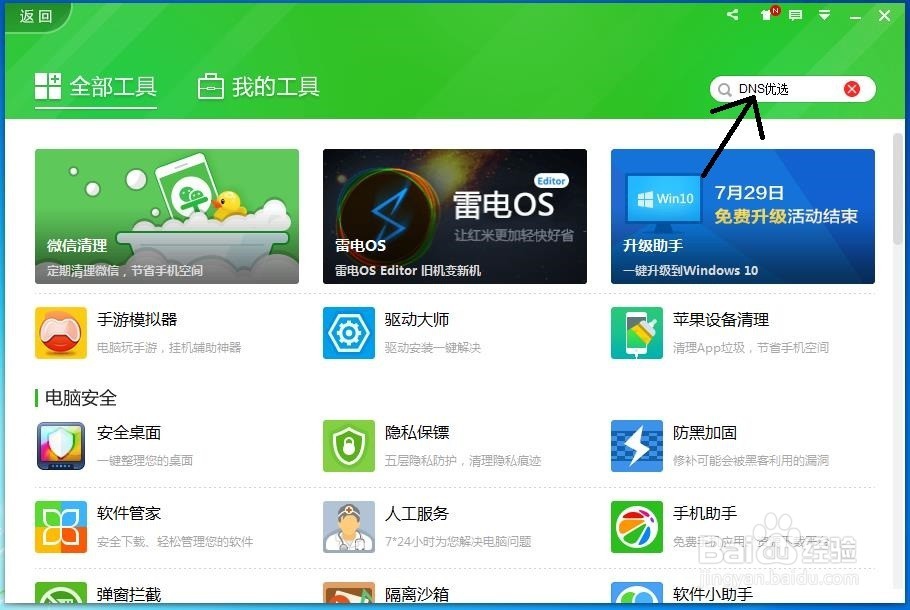Click the 隐私保镖 title text
This screenshot has height=610, width=910.
[x=417, y=433]
